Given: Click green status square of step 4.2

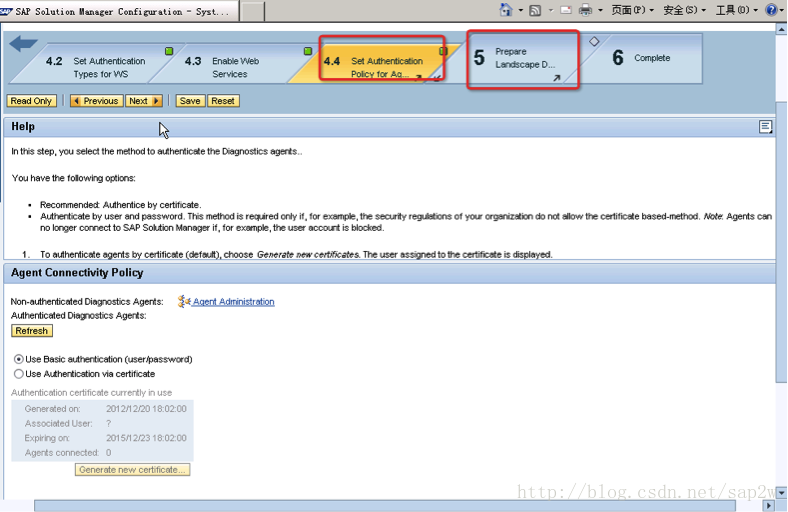Looking at the screenshot, I should (169, 51).
